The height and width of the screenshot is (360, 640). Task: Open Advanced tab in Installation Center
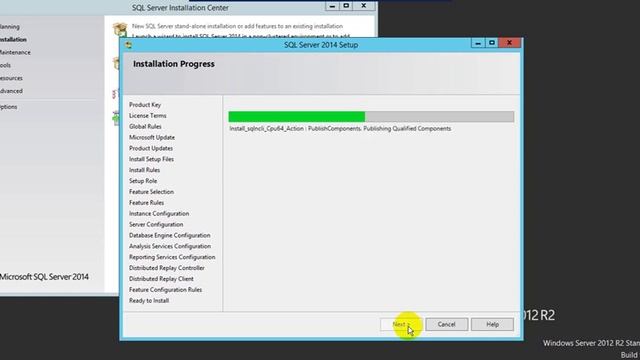11,91
